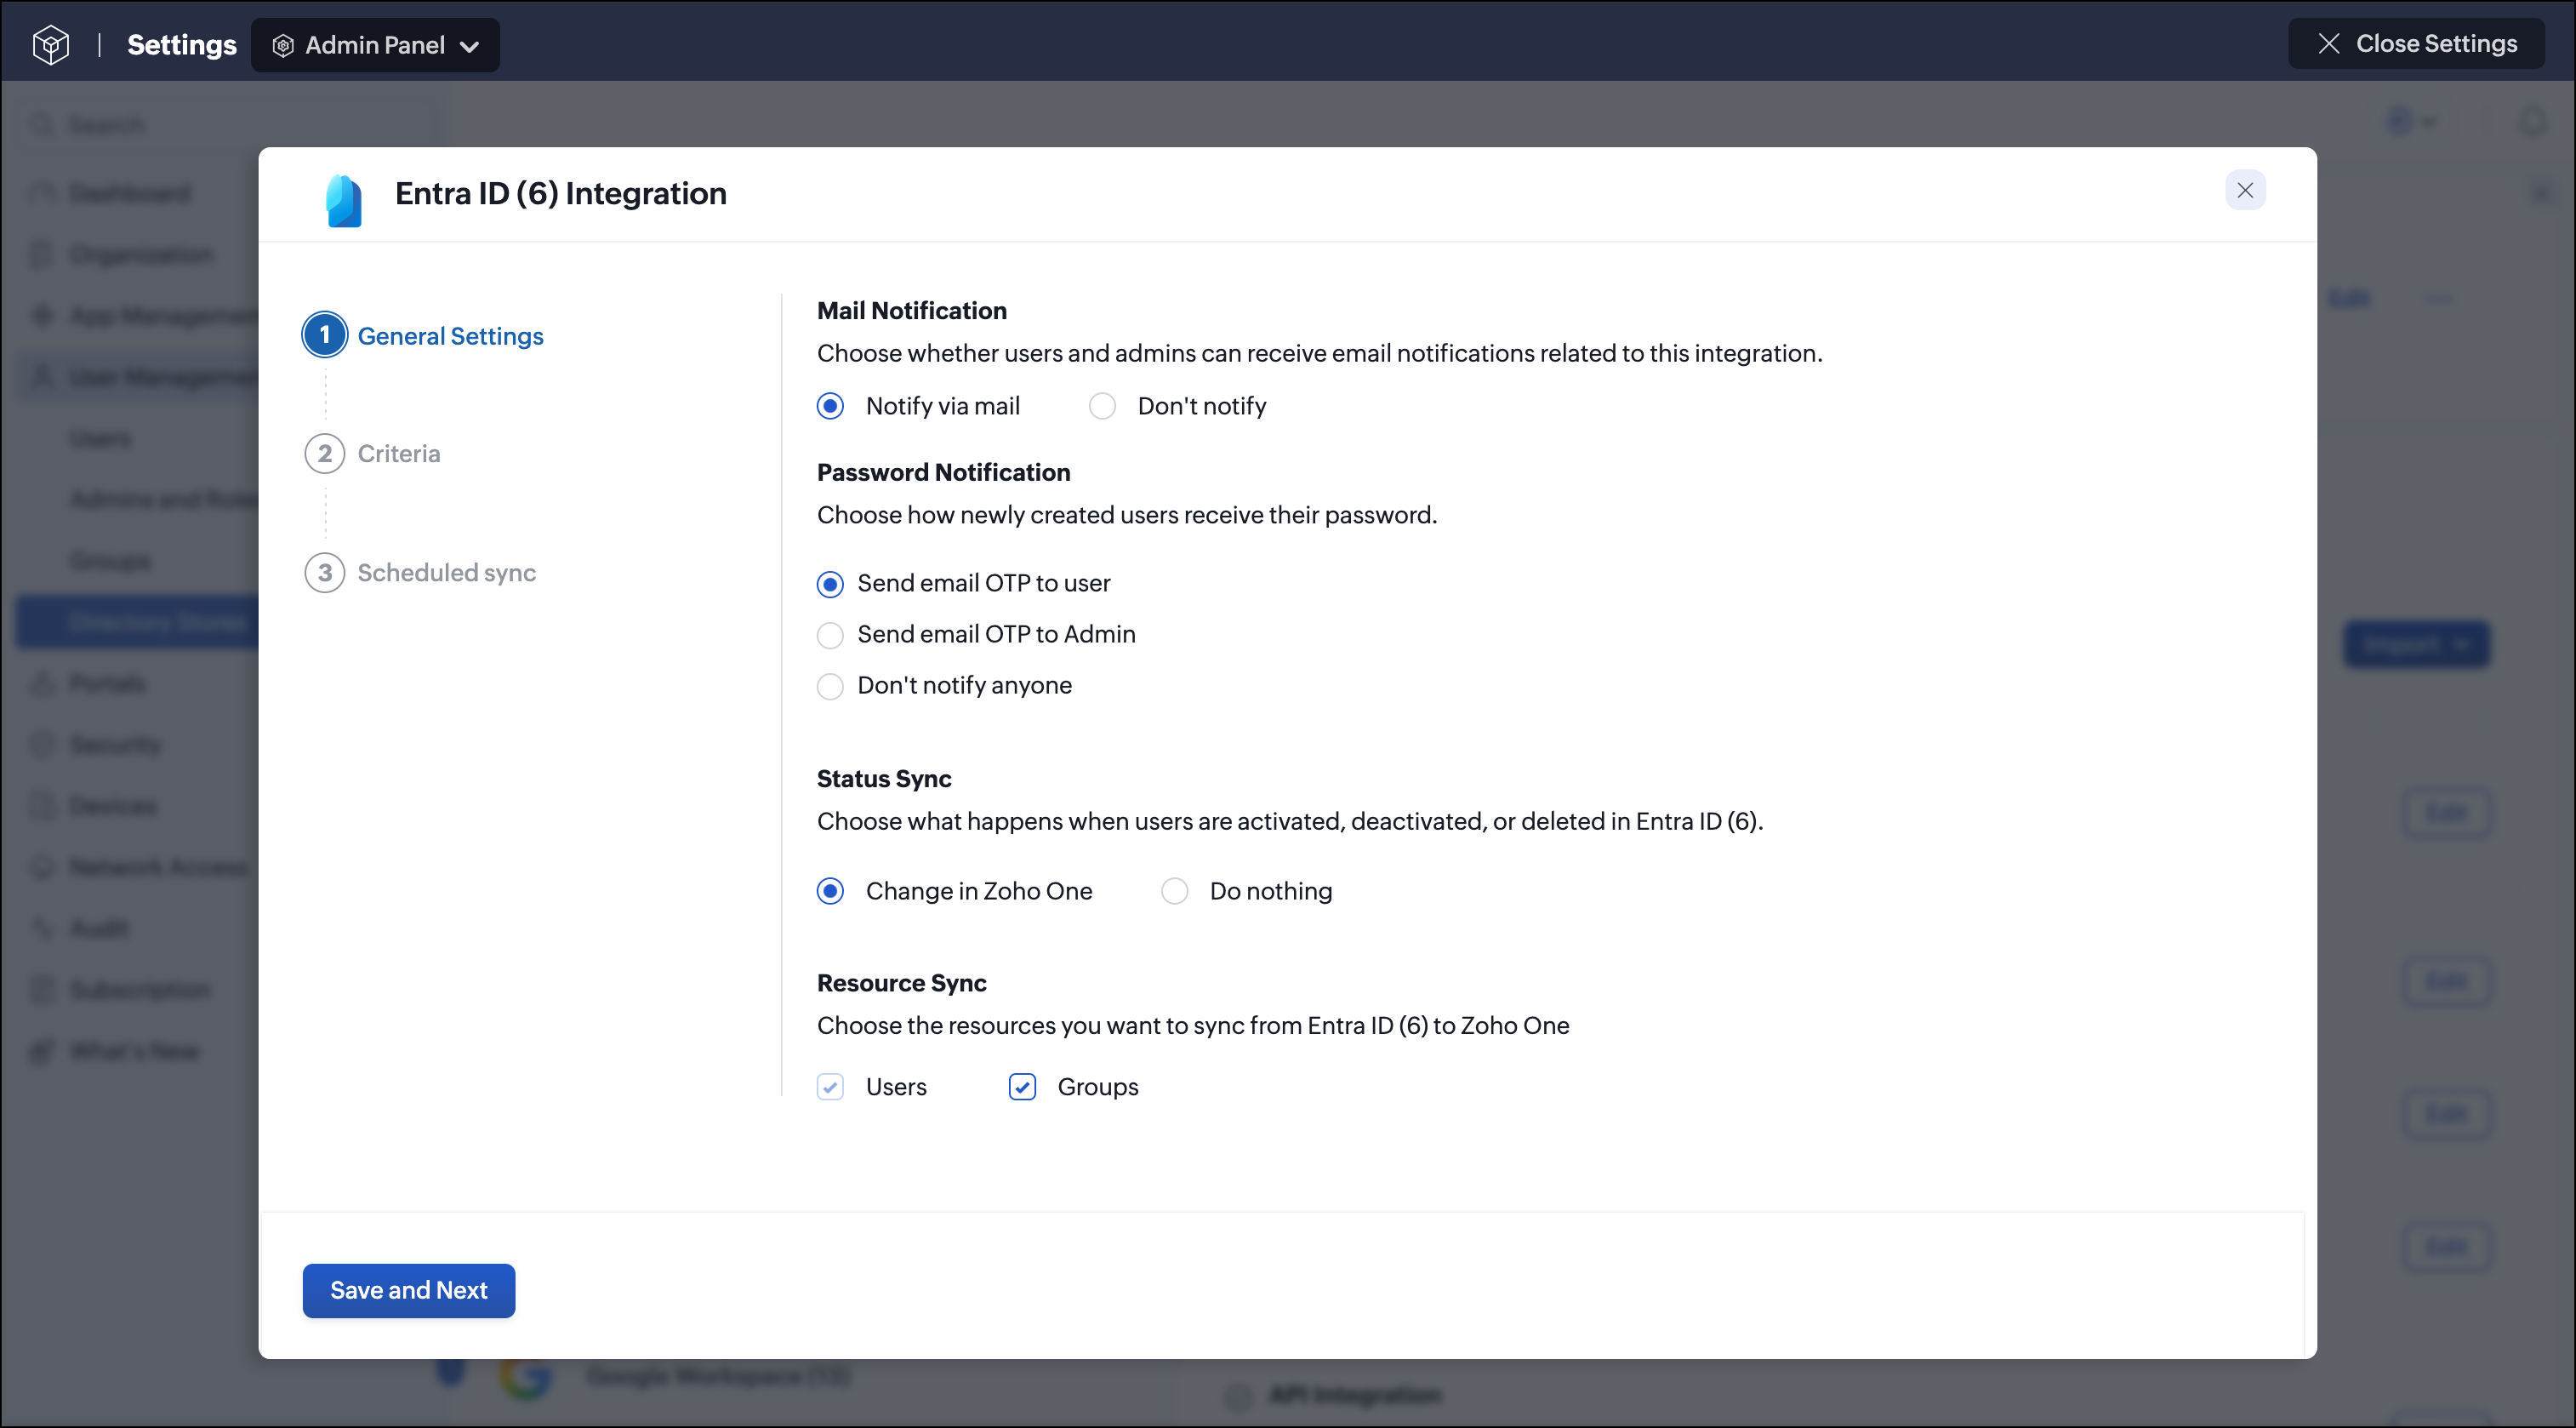This screenshot has width=2576, height=1428.
Task: Toggle the Users resource checkbox
Action: click(x=830, y=1087)
